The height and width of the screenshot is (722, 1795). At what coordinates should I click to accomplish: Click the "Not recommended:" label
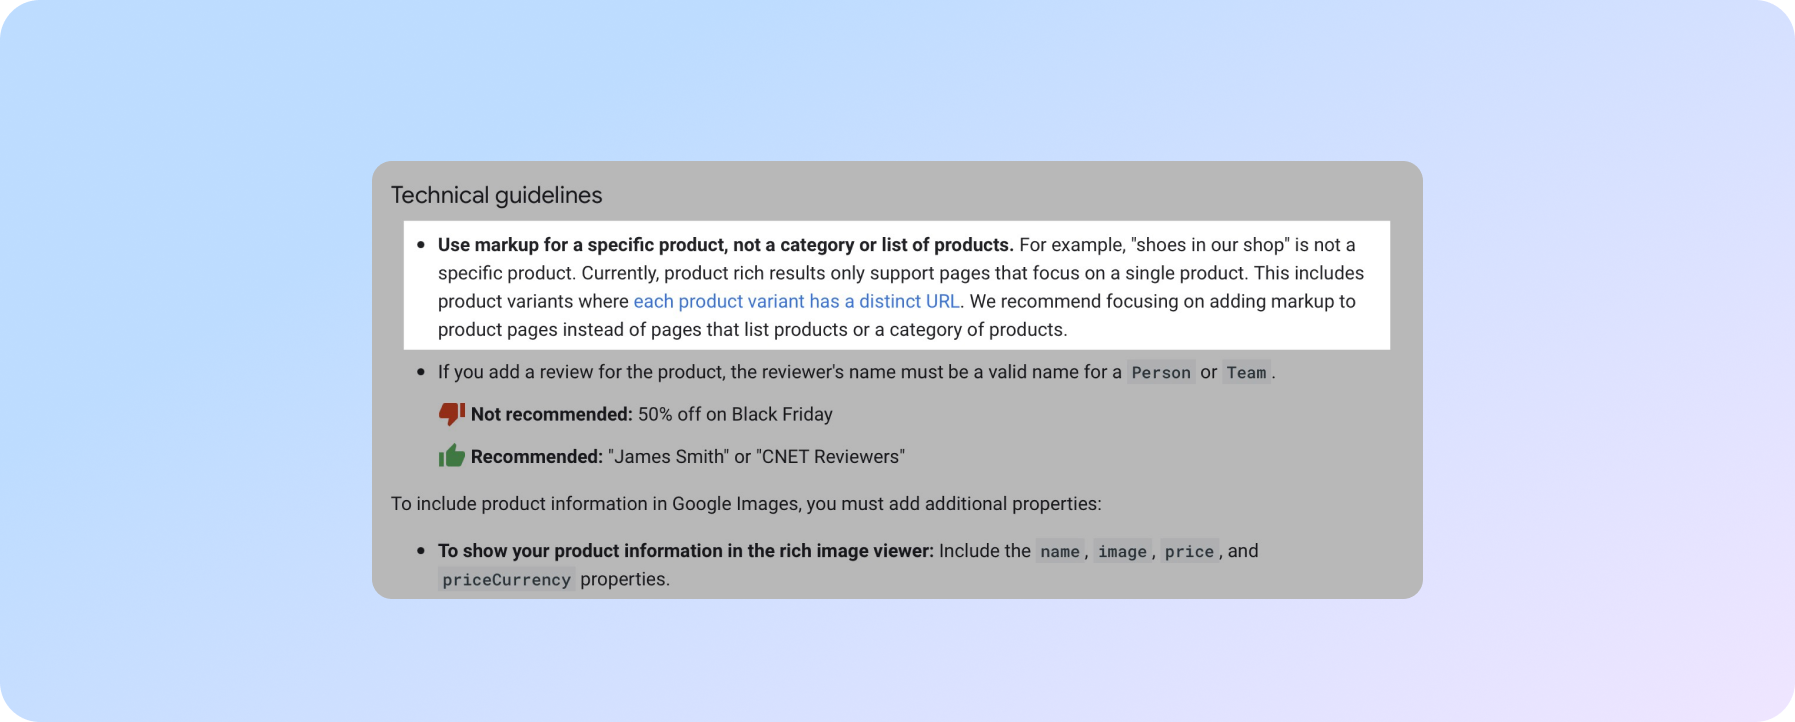(x=551, y=414)
